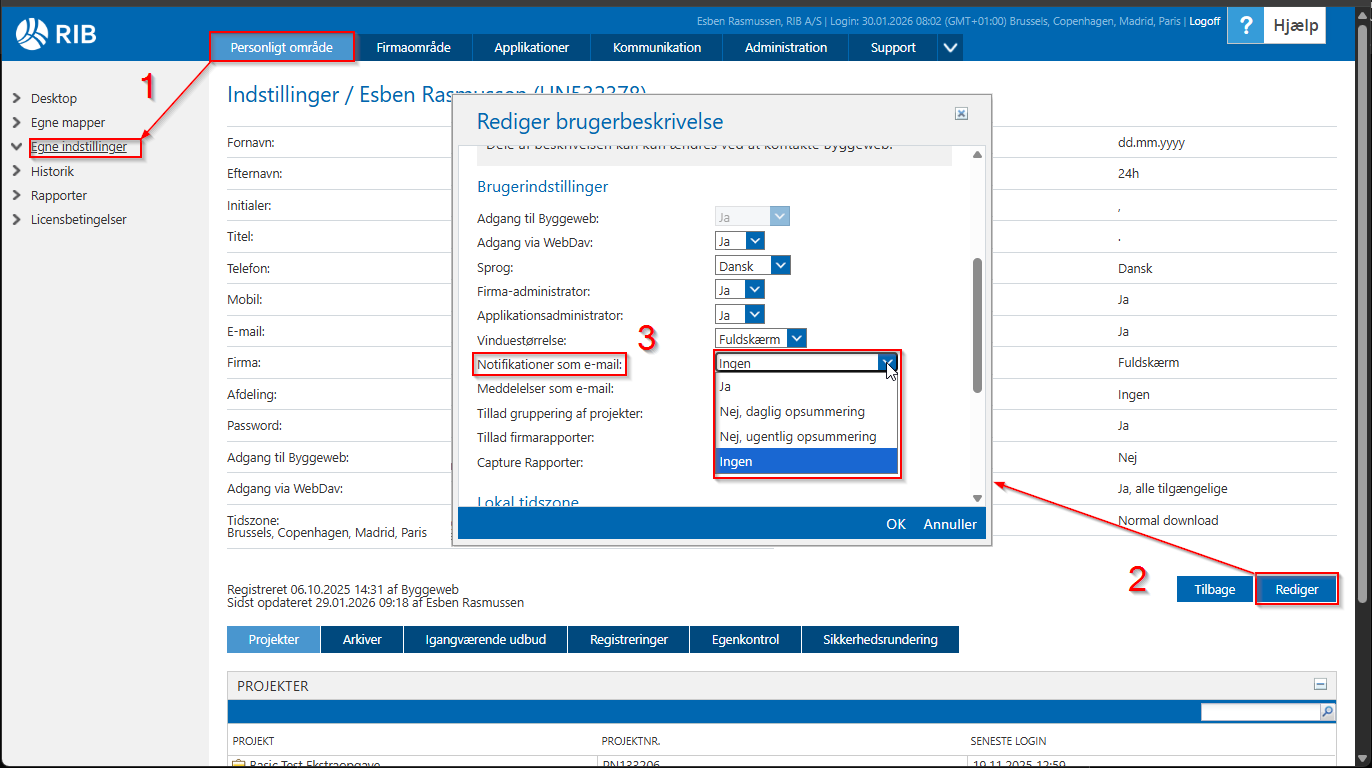1372x768 pixels.
Task: Click the PROJEKTER search input field
Action: point(1260,712)
